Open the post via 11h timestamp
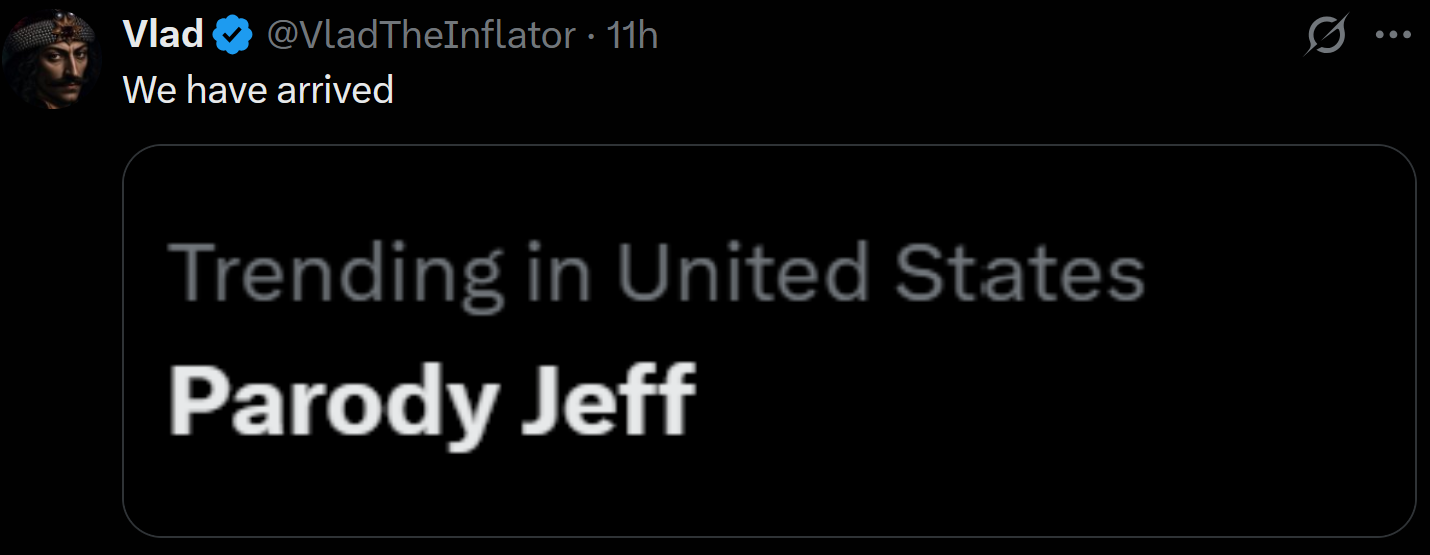 click(x=632, y=36)
